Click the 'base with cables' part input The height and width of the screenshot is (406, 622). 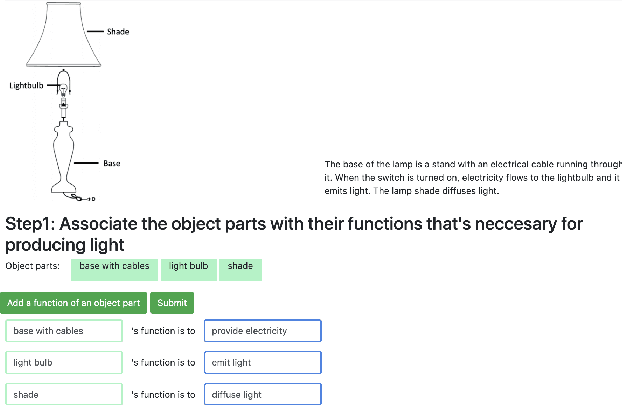click(x=63, y=330)
